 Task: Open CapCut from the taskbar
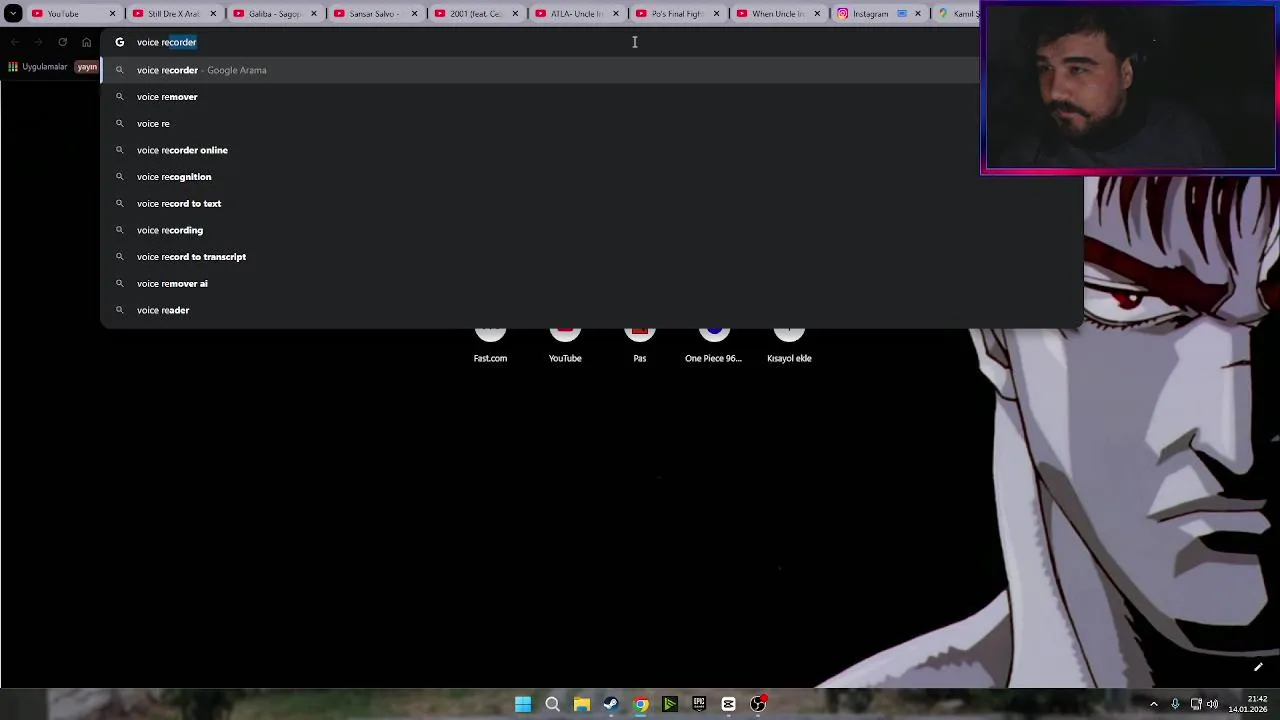(x=728, y=704)
